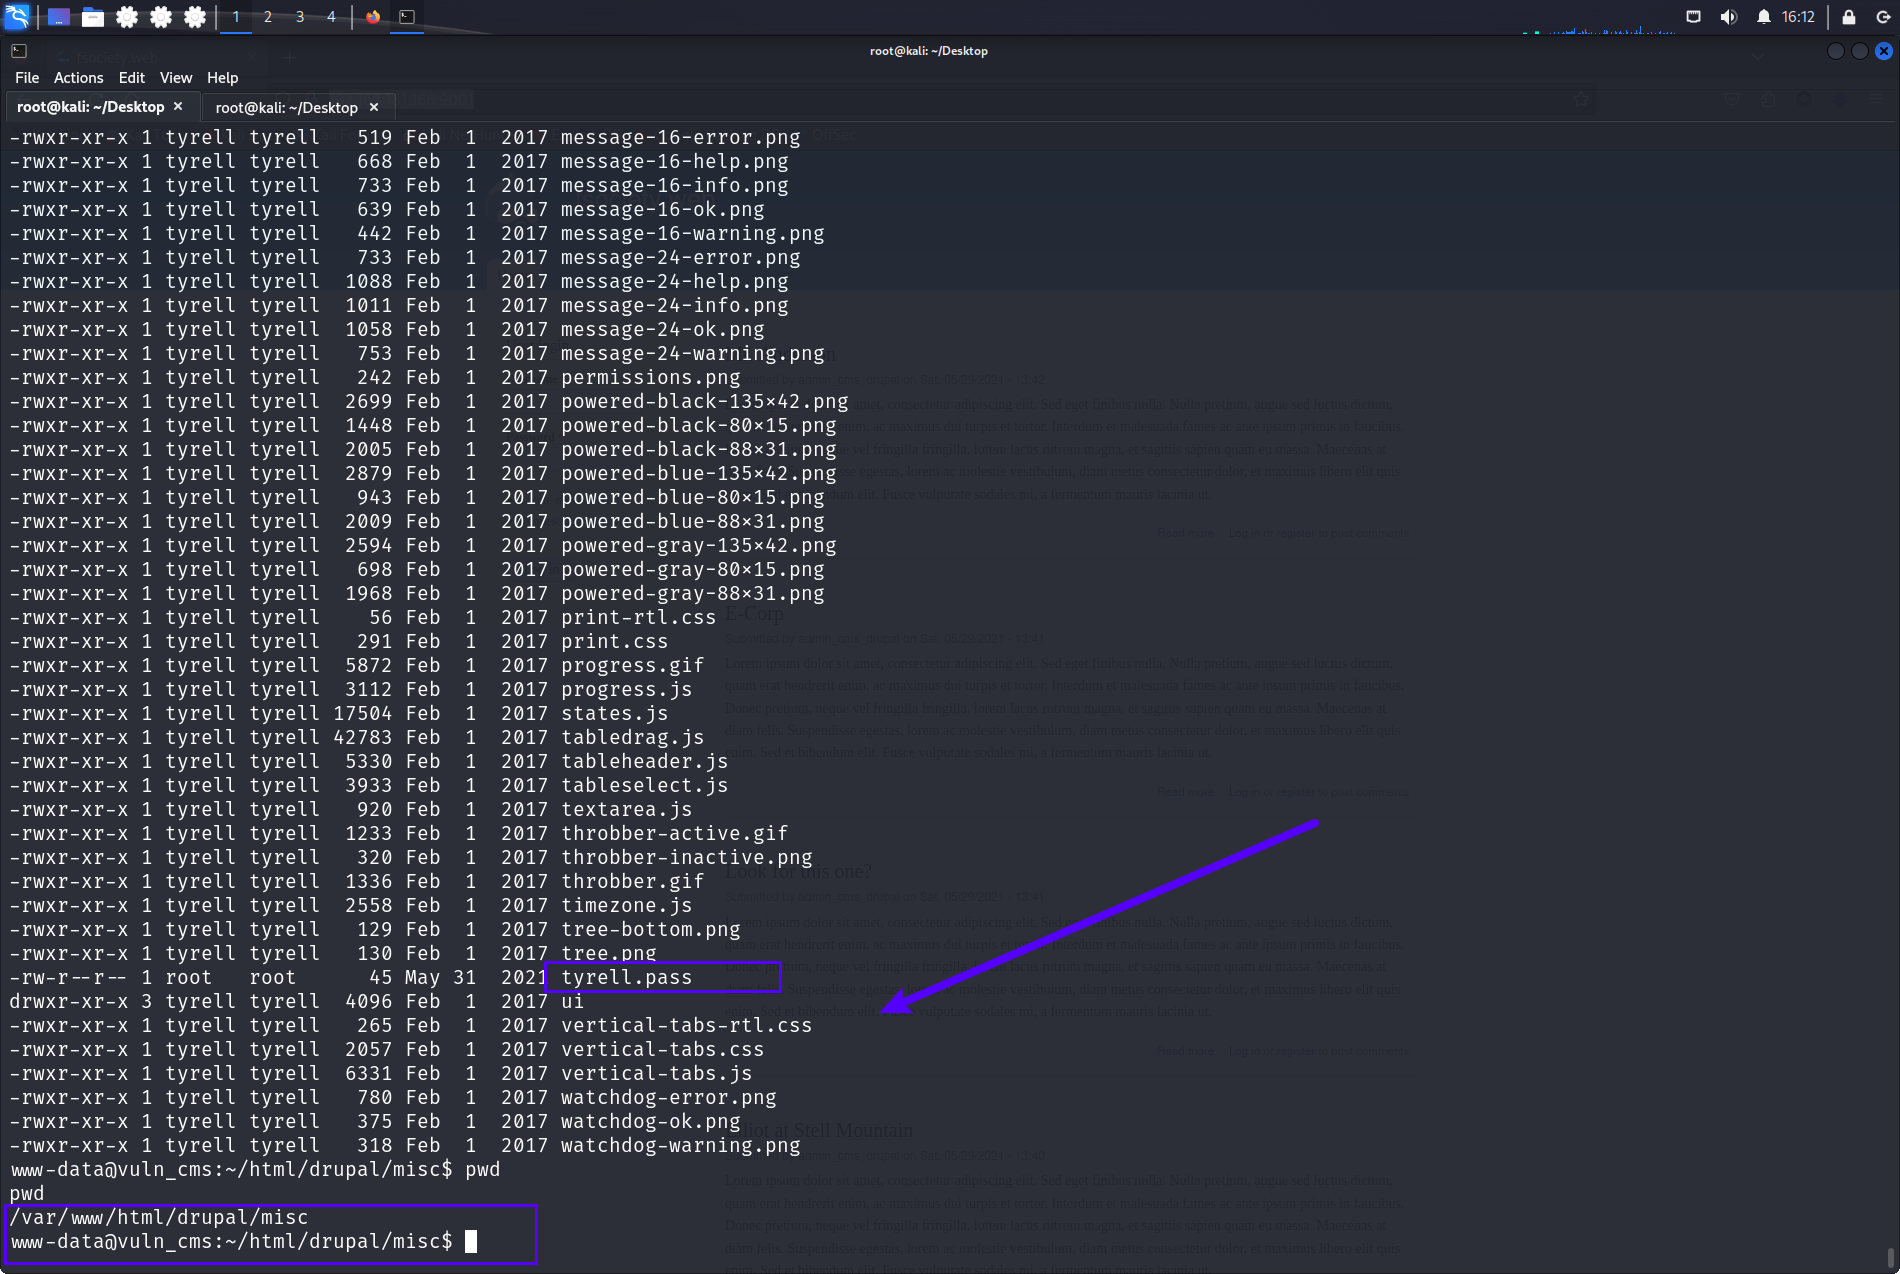This screenshot has width=1900, height=1274.
Task: Launch Firefox from the top panel
Action: (373, 17)
